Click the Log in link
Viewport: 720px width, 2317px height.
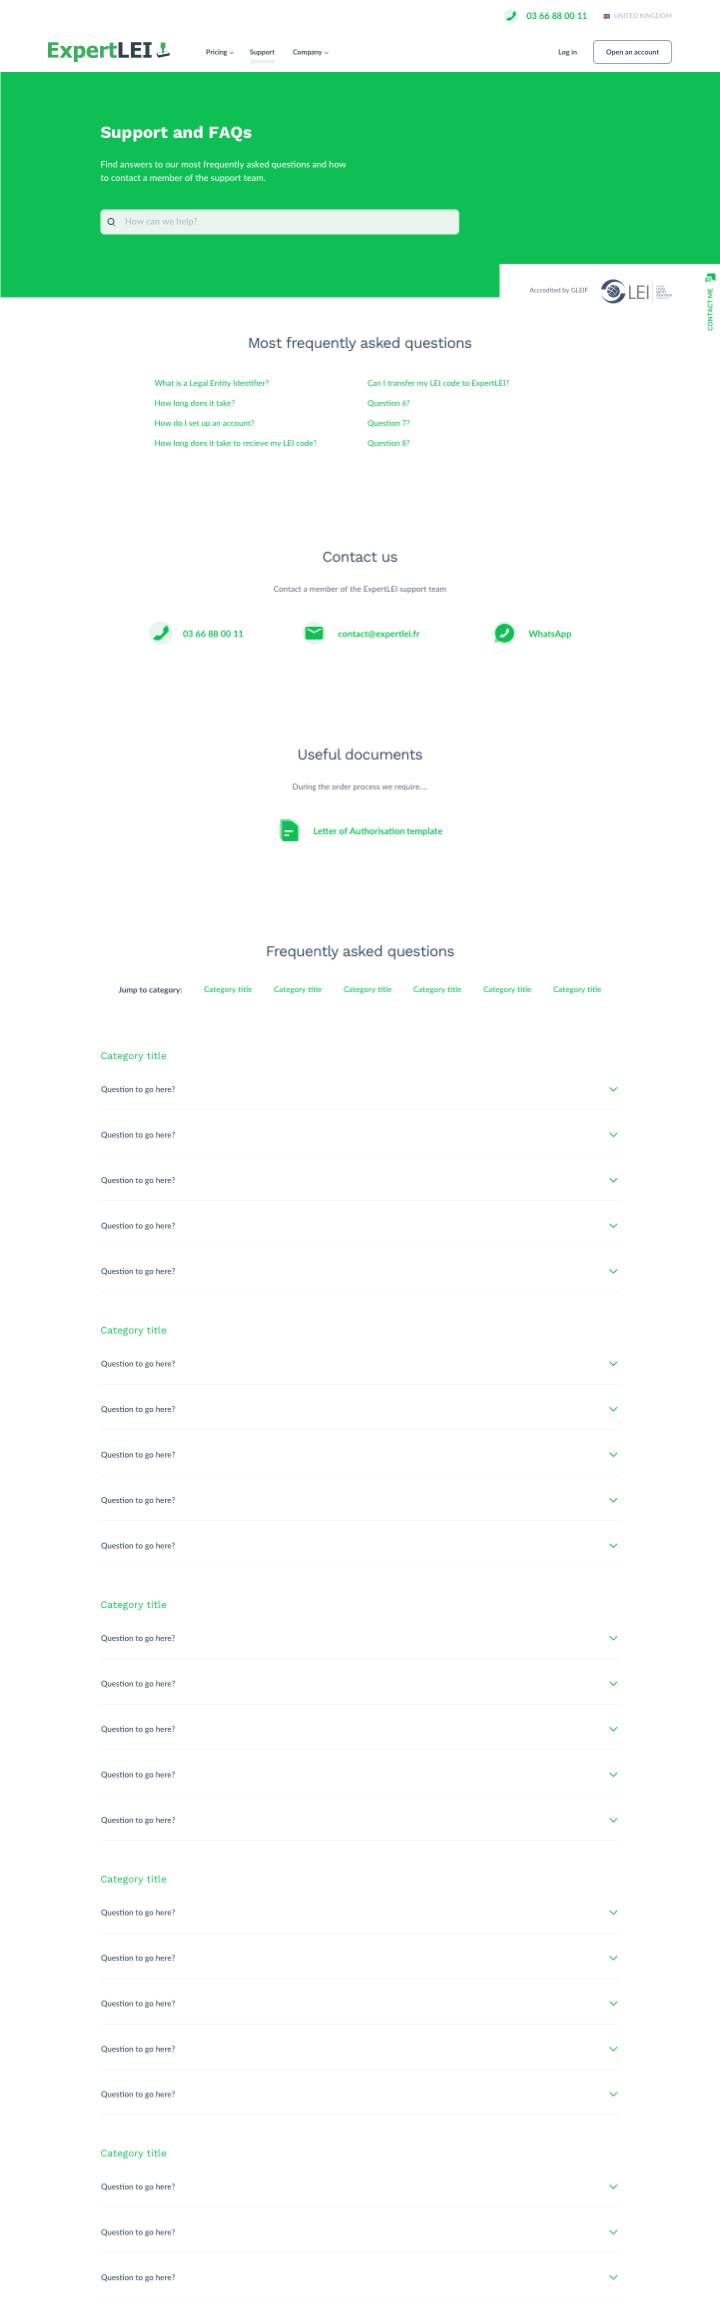(x=567, y=52)
